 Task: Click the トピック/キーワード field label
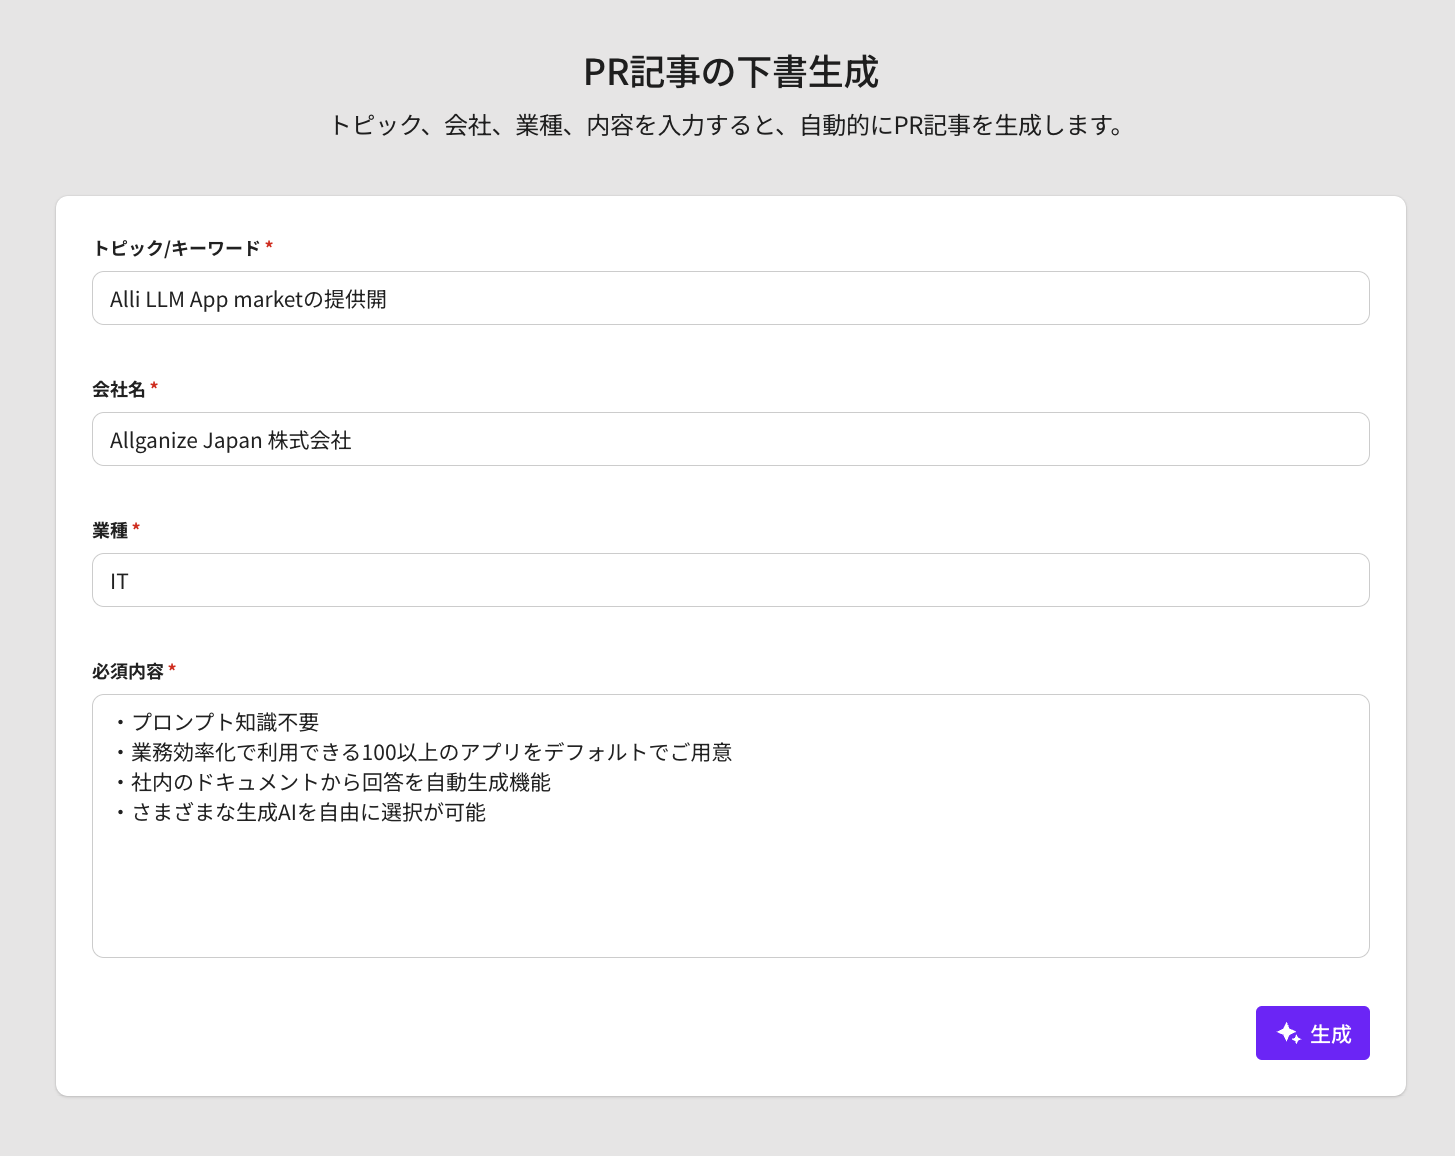176,248
